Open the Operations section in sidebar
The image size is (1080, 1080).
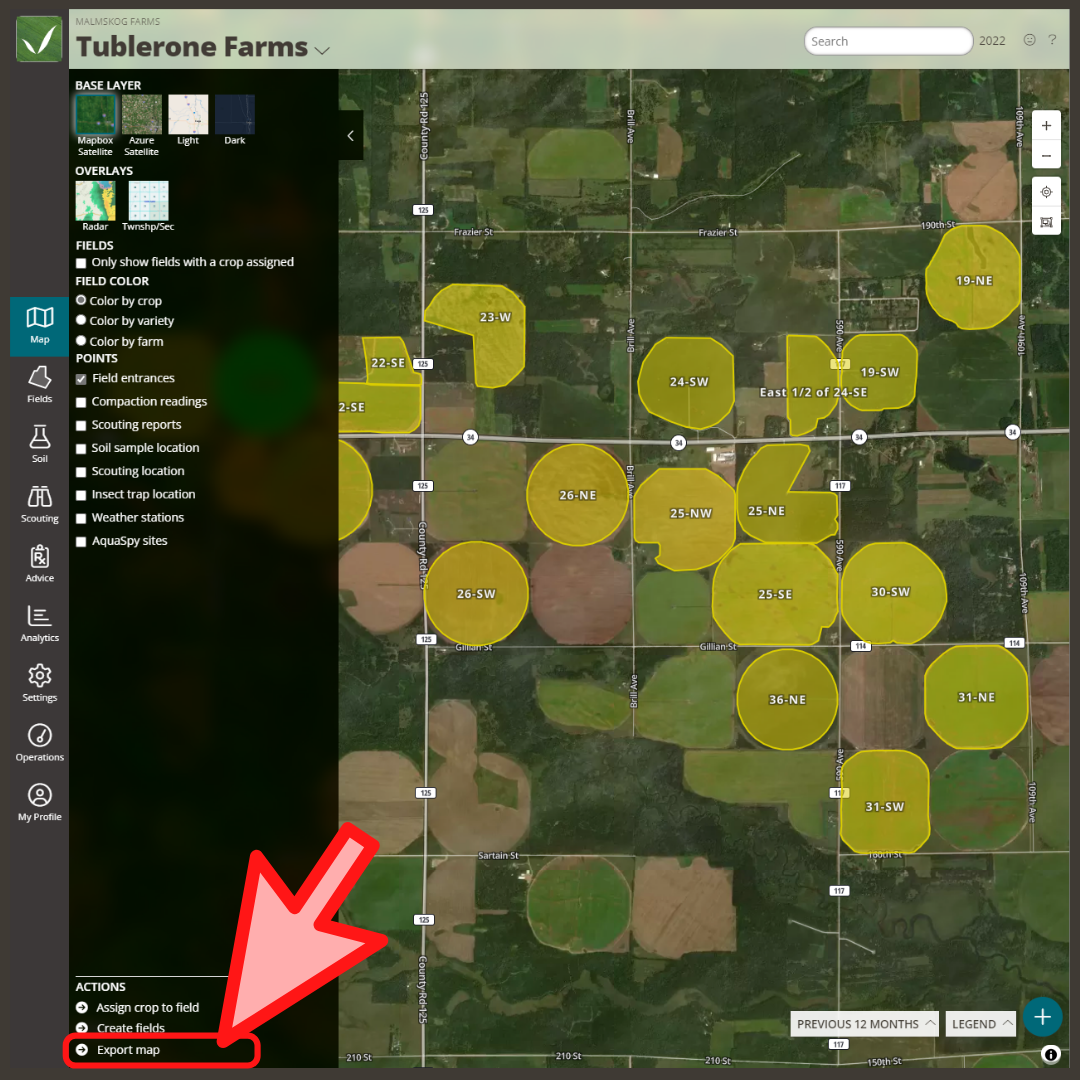point(39,742)
